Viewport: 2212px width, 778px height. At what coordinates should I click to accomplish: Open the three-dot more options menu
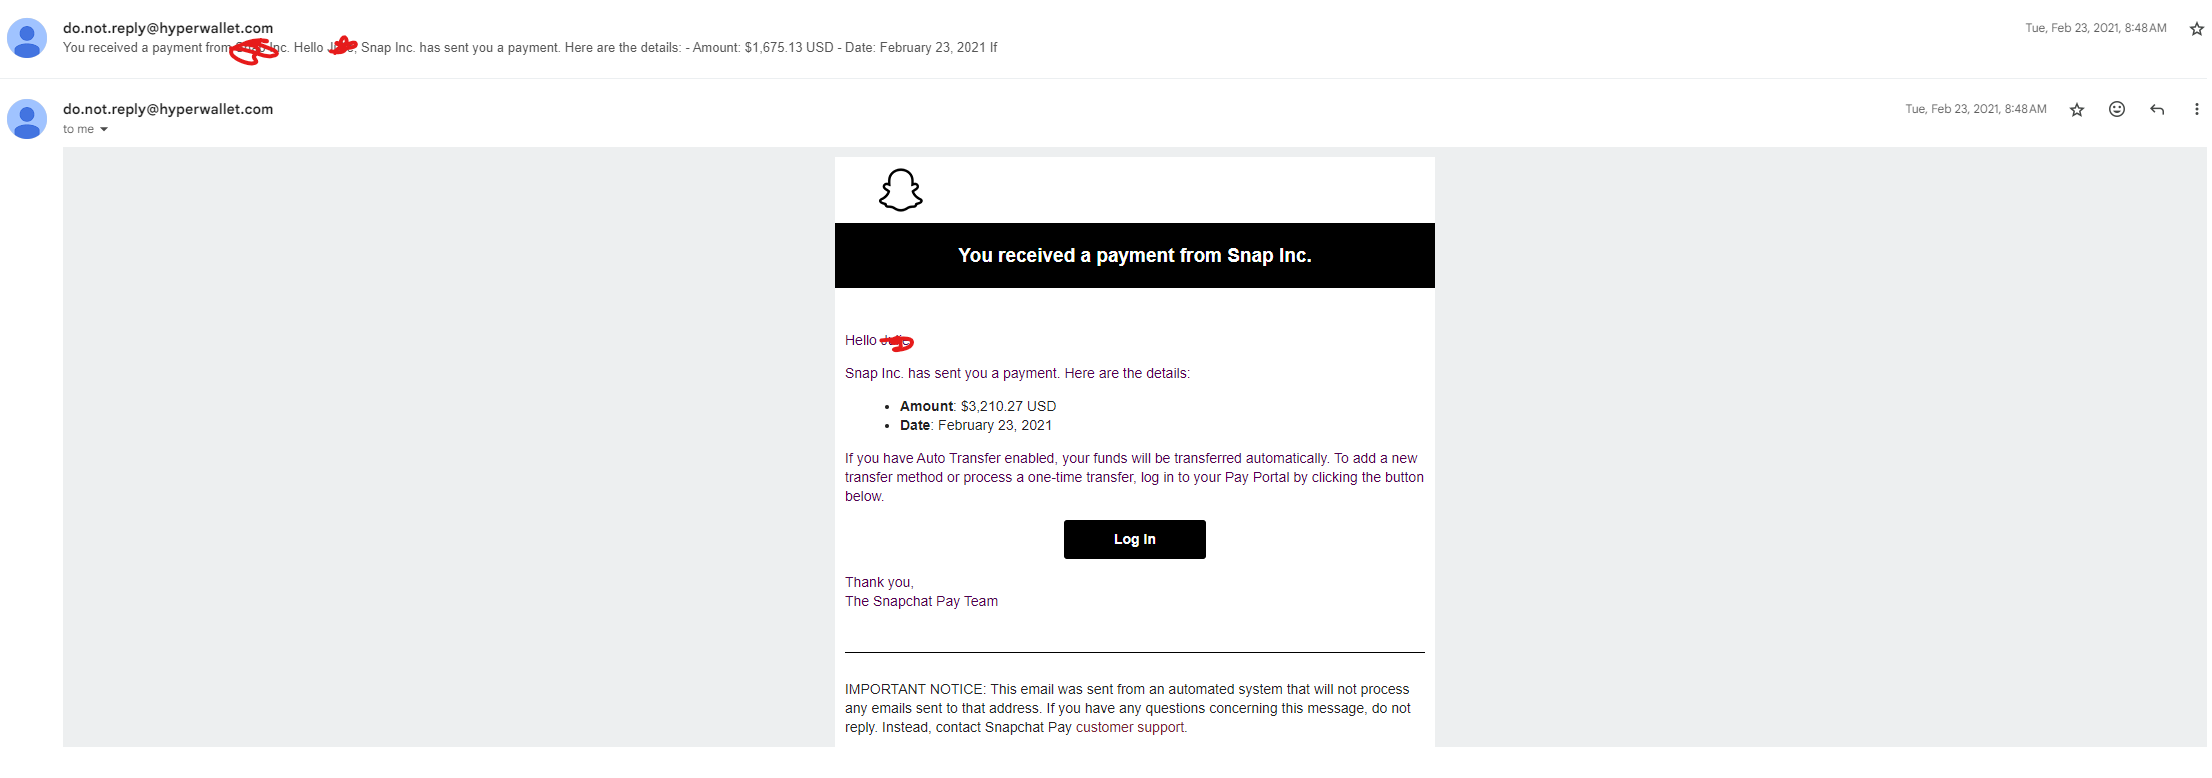tap(2196, 109)
